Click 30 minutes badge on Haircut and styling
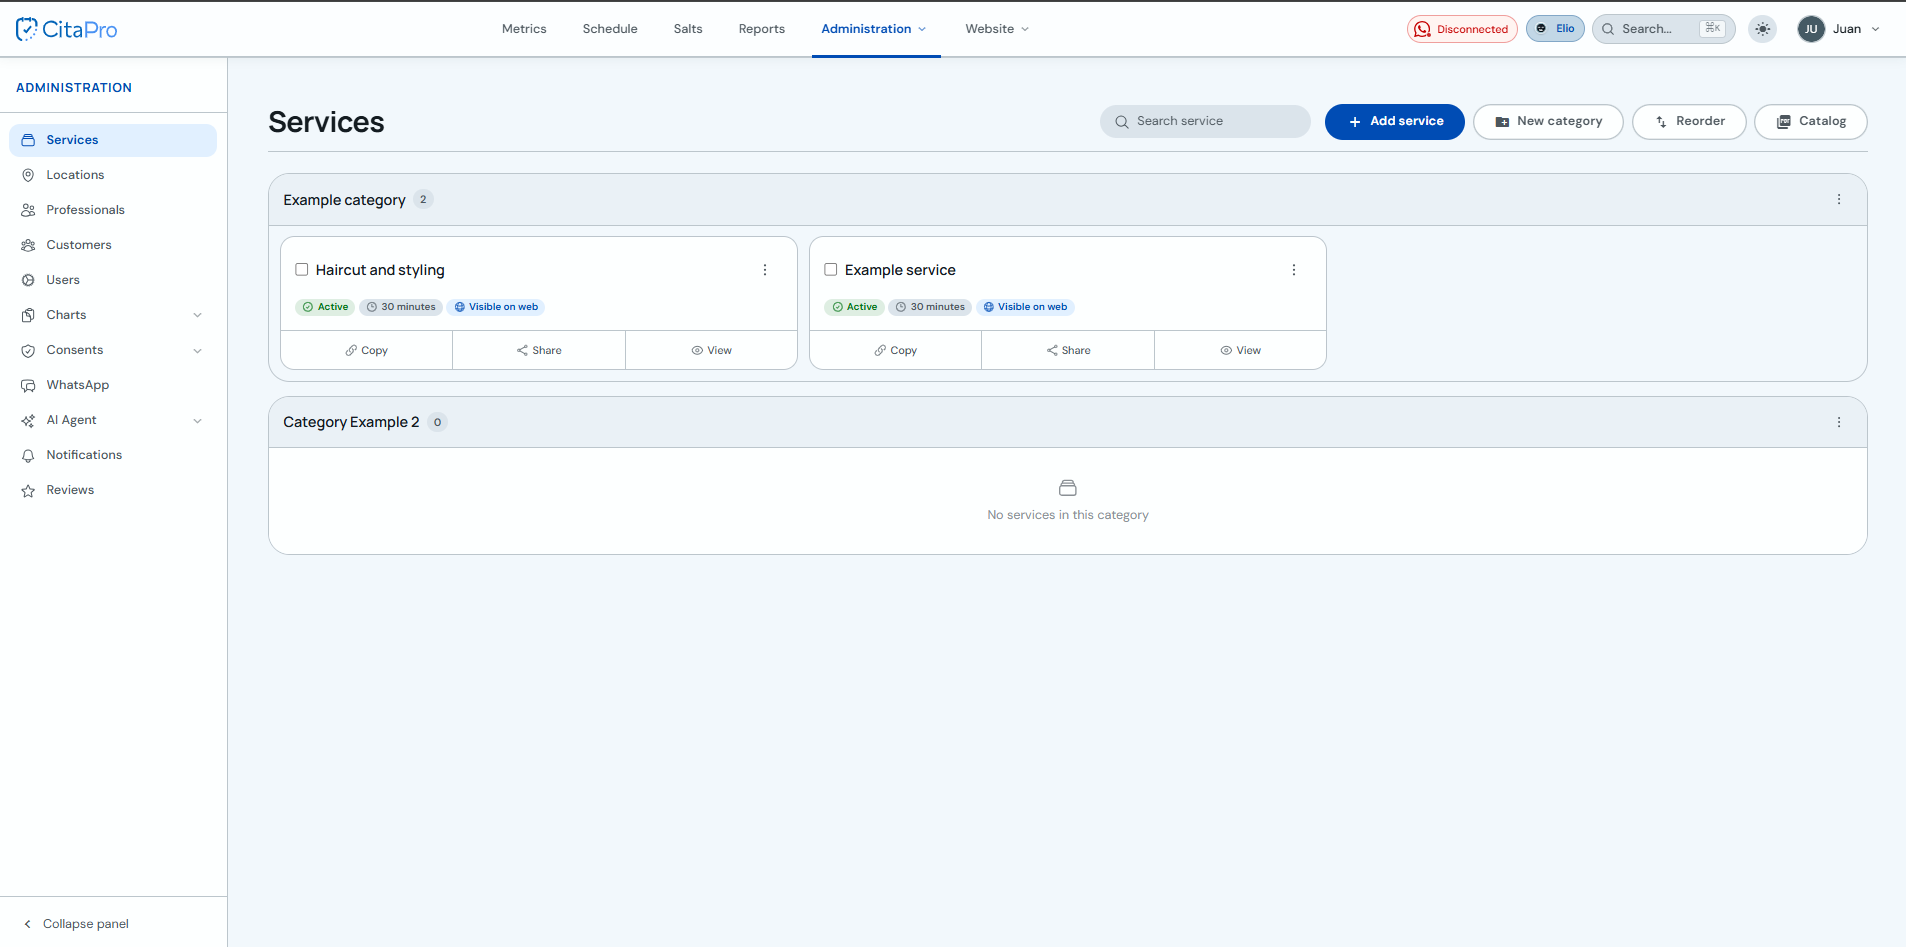This screenshot has width=1906, height=947. [401, 307]
